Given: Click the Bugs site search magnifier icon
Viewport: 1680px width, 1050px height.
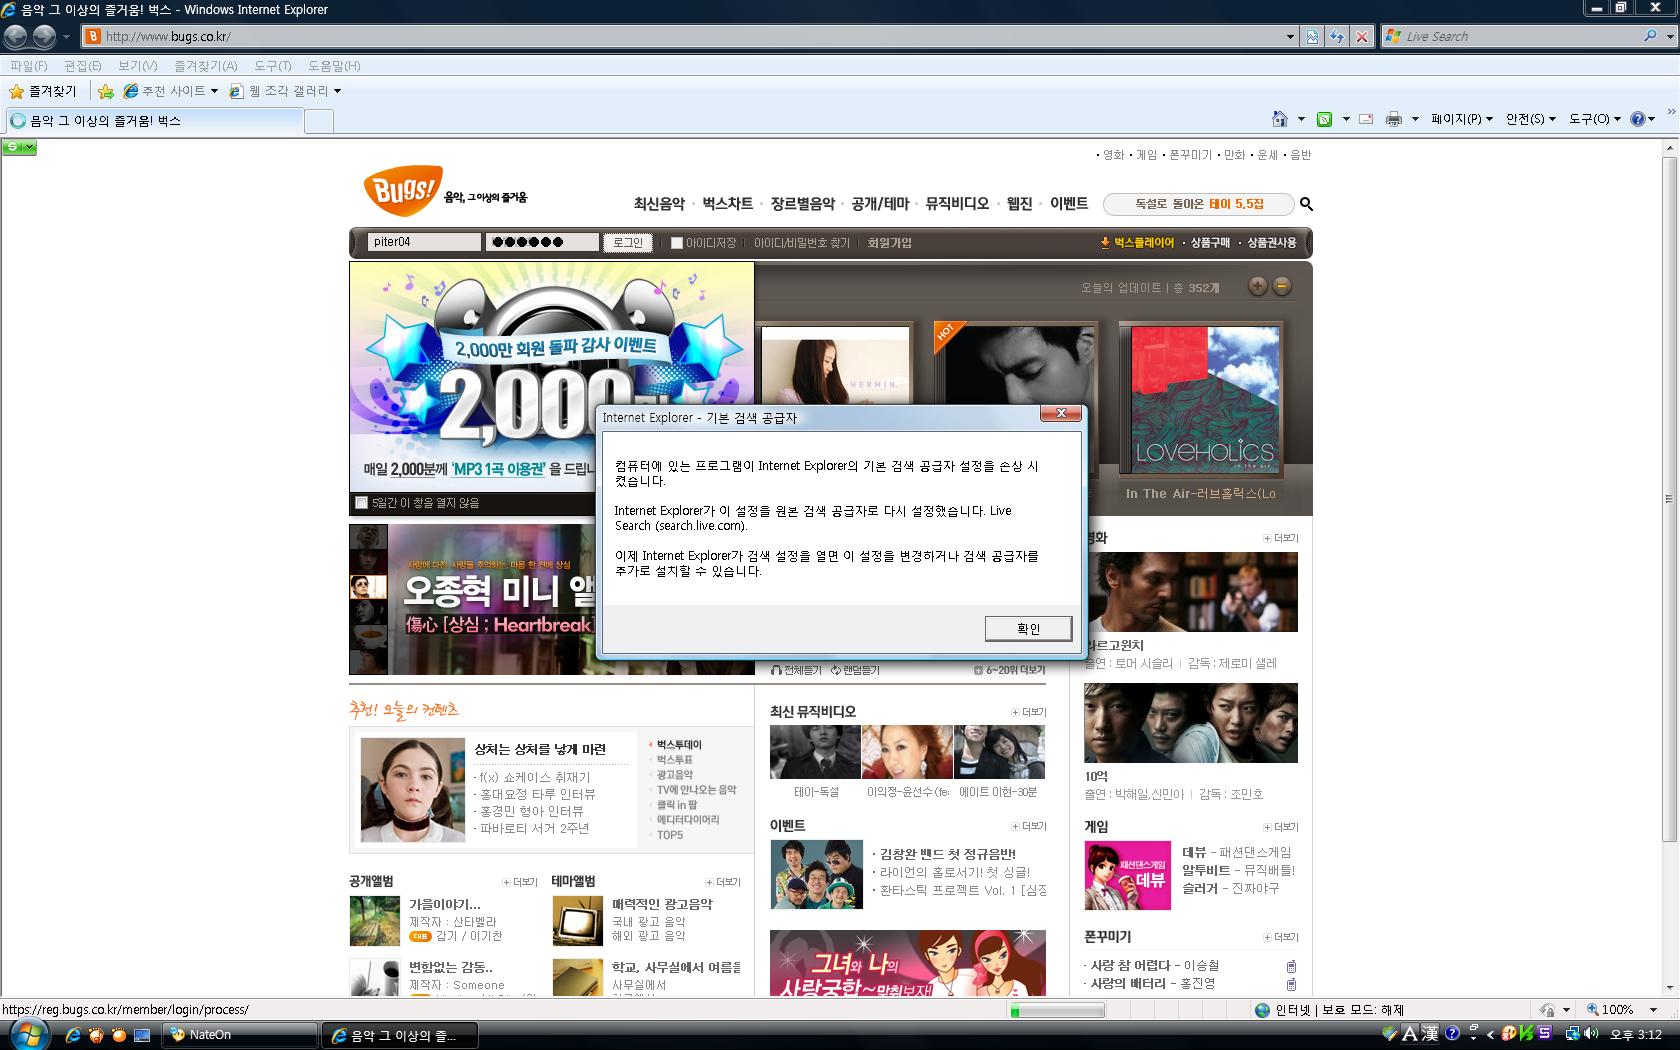Looking at the screenshot, I should tap(1306, 204).
